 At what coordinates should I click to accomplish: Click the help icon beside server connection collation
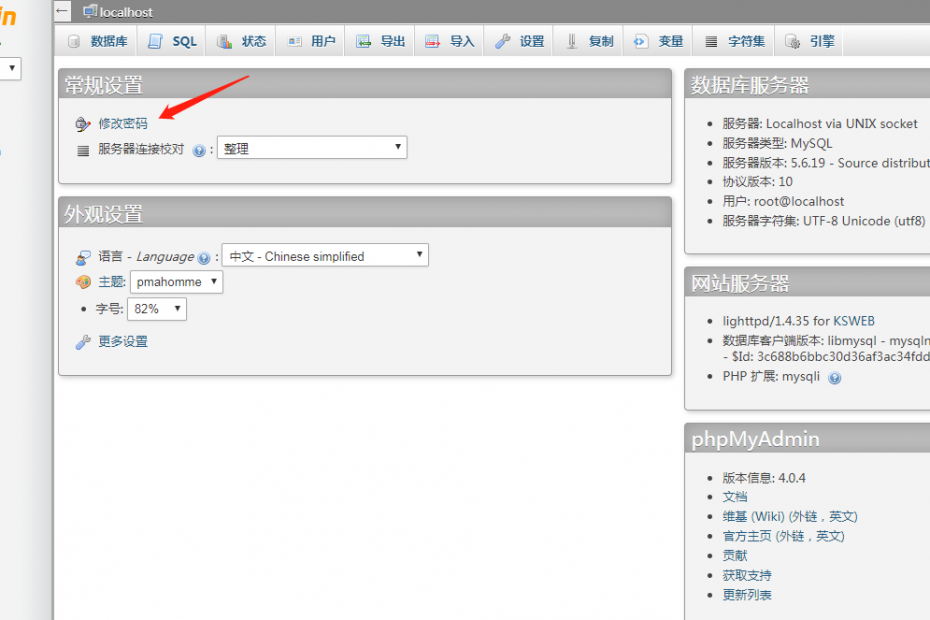click(199, 150)
